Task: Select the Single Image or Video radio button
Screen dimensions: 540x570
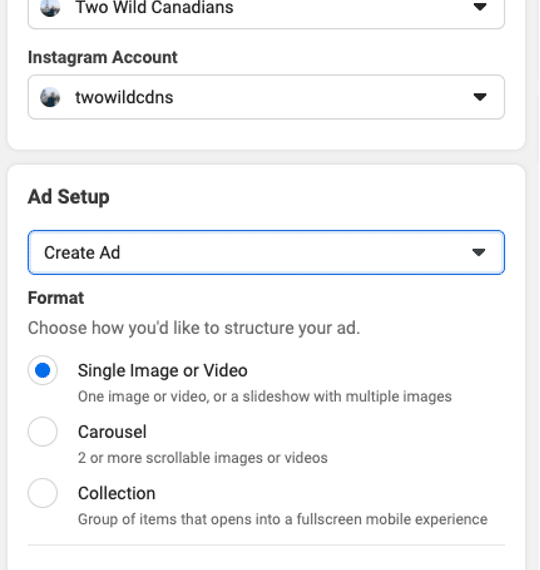Action: coord(43,370)
